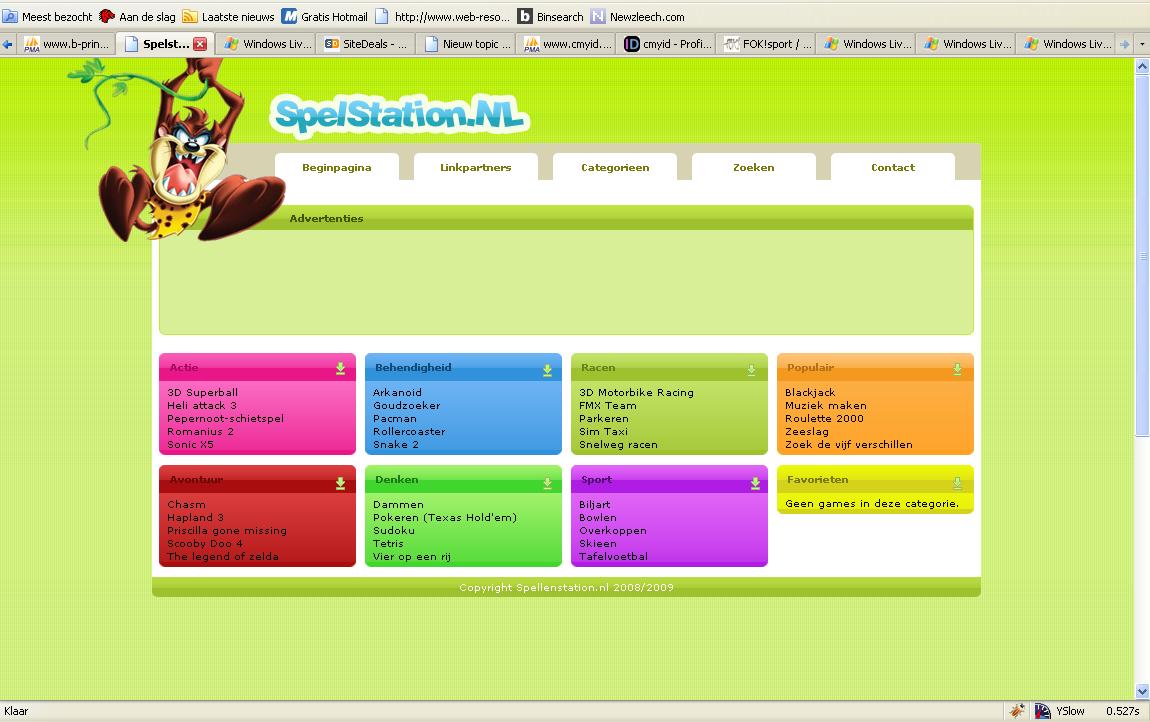
Task: Open the Snake 2 game link
Action: coord(395,445)
